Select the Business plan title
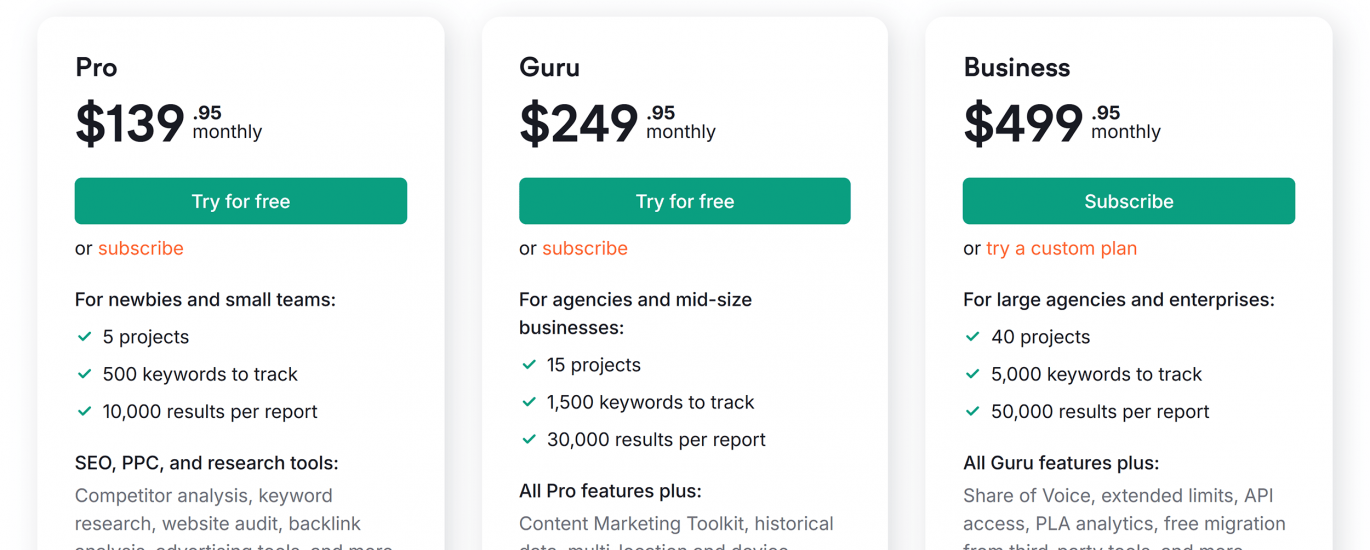 (x=1016, y=67)
